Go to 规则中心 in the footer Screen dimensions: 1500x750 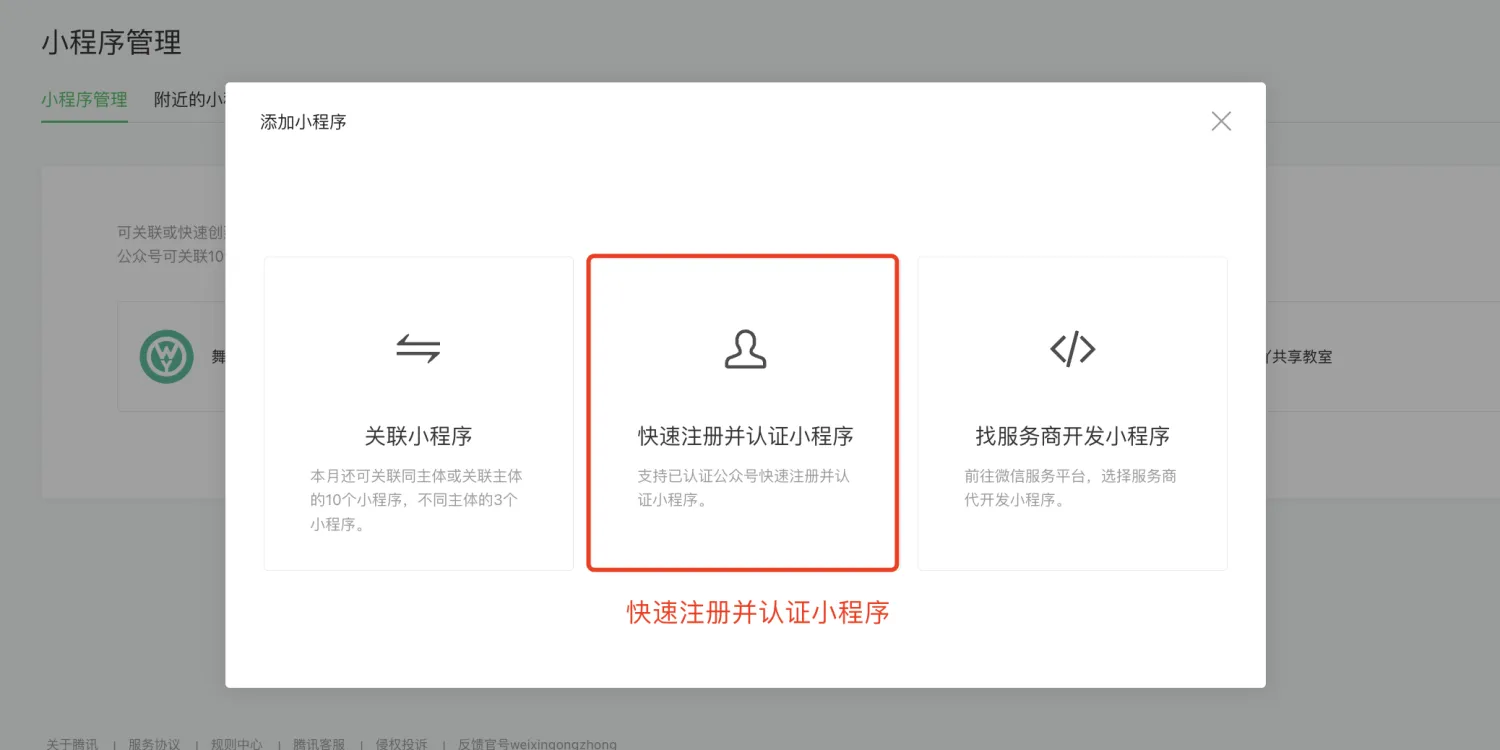click(x=236, y=744)
